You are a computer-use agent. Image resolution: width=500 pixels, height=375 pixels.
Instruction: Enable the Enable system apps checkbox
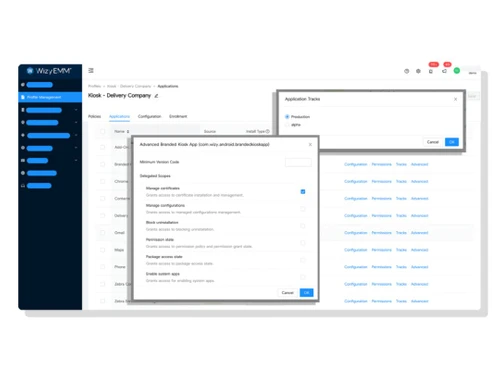(303, 277)
